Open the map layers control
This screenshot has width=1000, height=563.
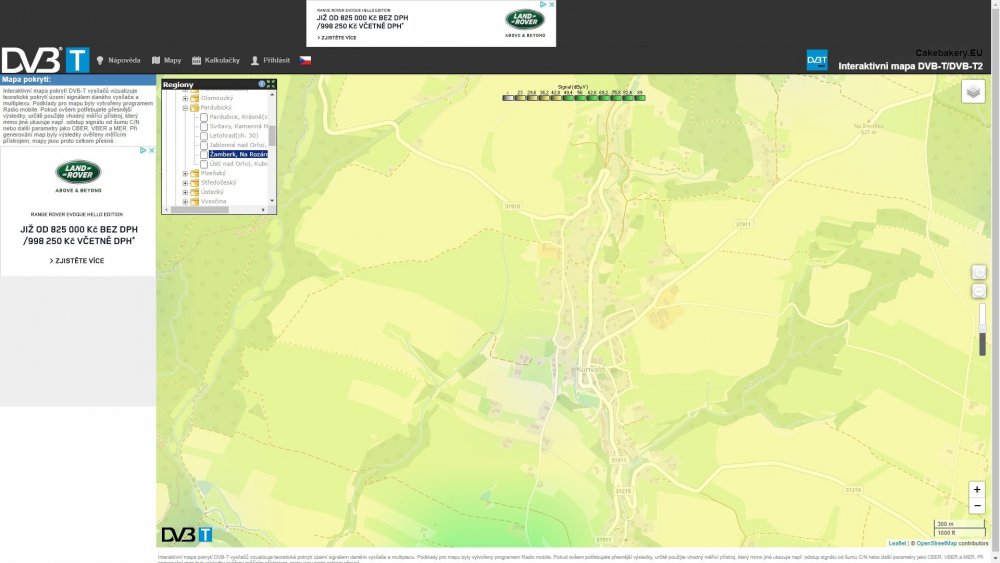973,92
